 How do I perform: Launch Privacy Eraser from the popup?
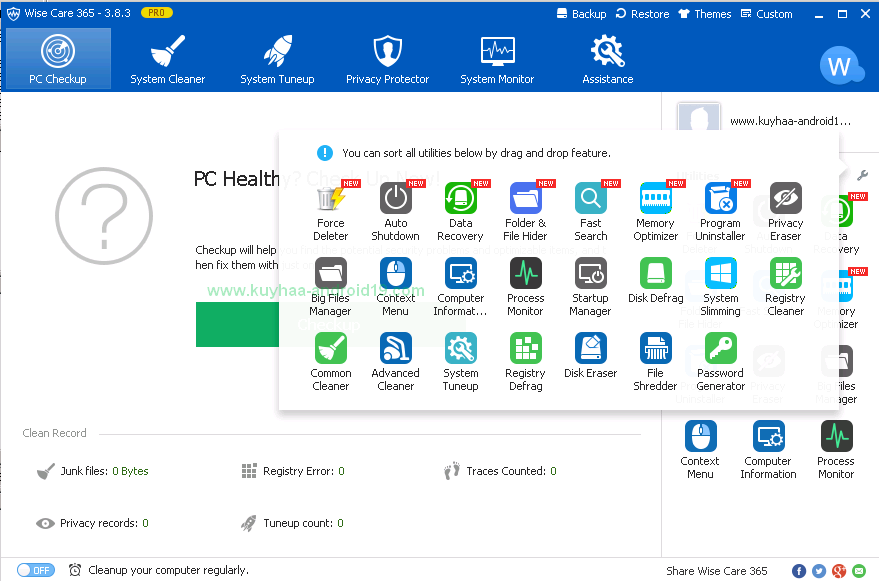point(785,212)
